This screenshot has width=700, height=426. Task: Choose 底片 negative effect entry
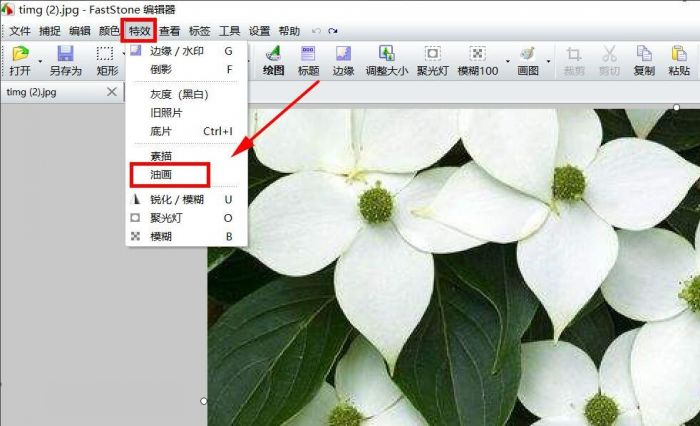coord(187,131)
